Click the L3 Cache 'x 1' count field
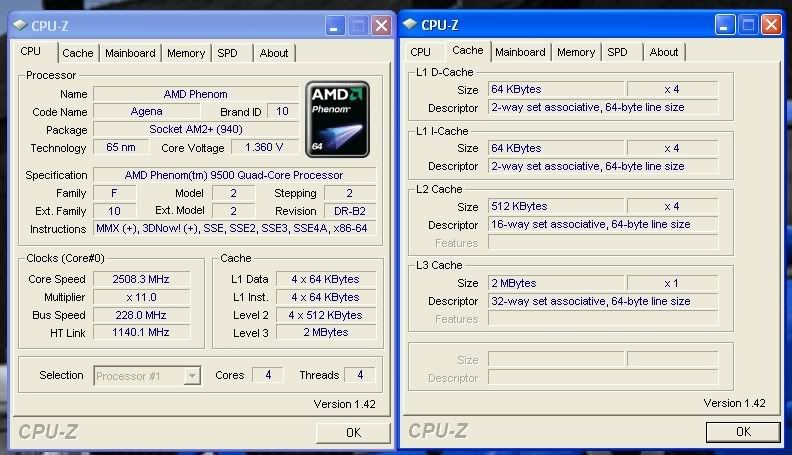The image size is (792, 455). pos(673,283)
